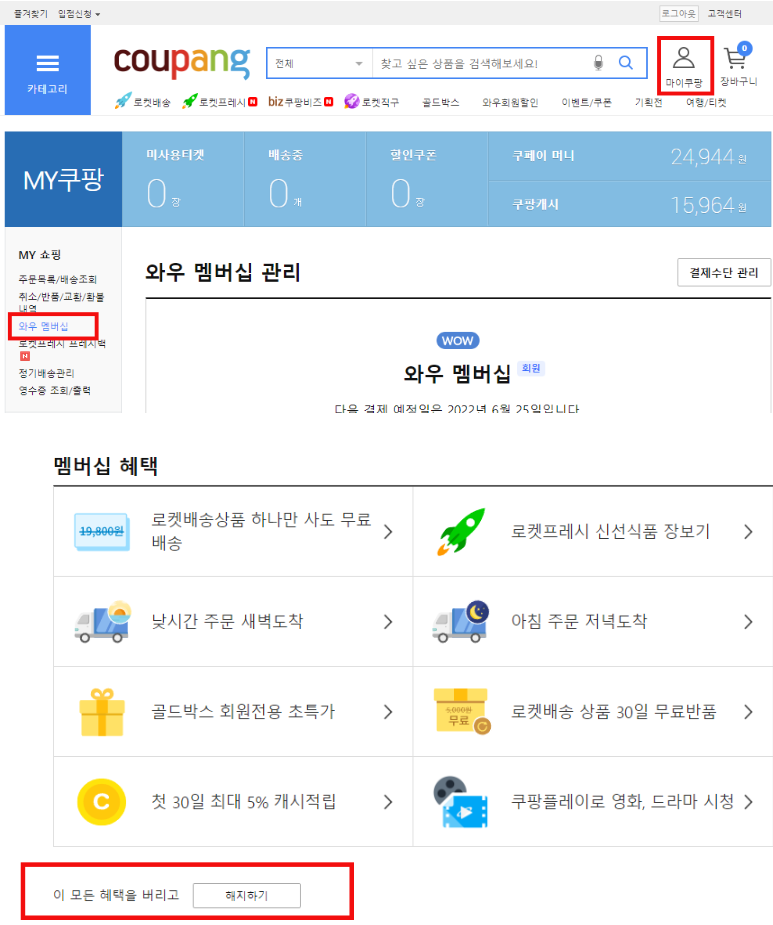Click the microphone voice search icon

598,63
